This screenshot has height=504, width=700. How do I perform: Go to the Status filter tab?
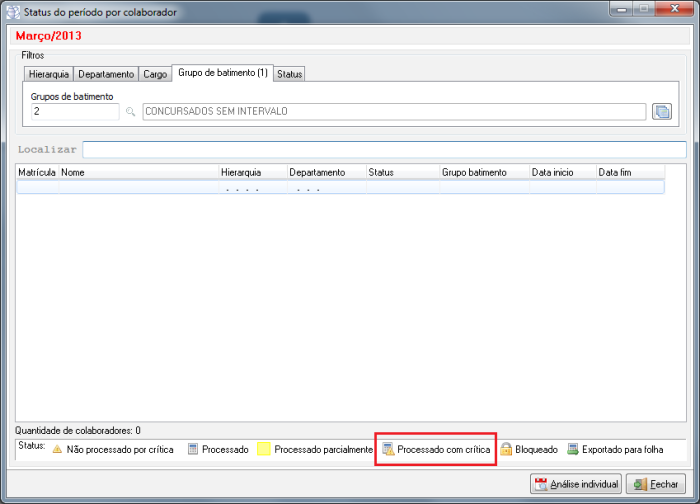(290, 74)
